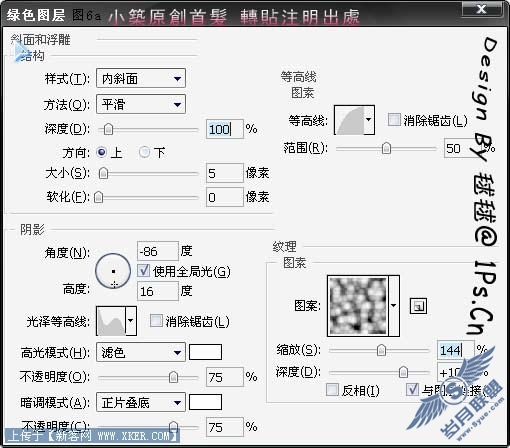The width and height of the screenshot is (510, 448).
Task: Click the 角度 input field showing -86
Action: [x=158, y=251]
